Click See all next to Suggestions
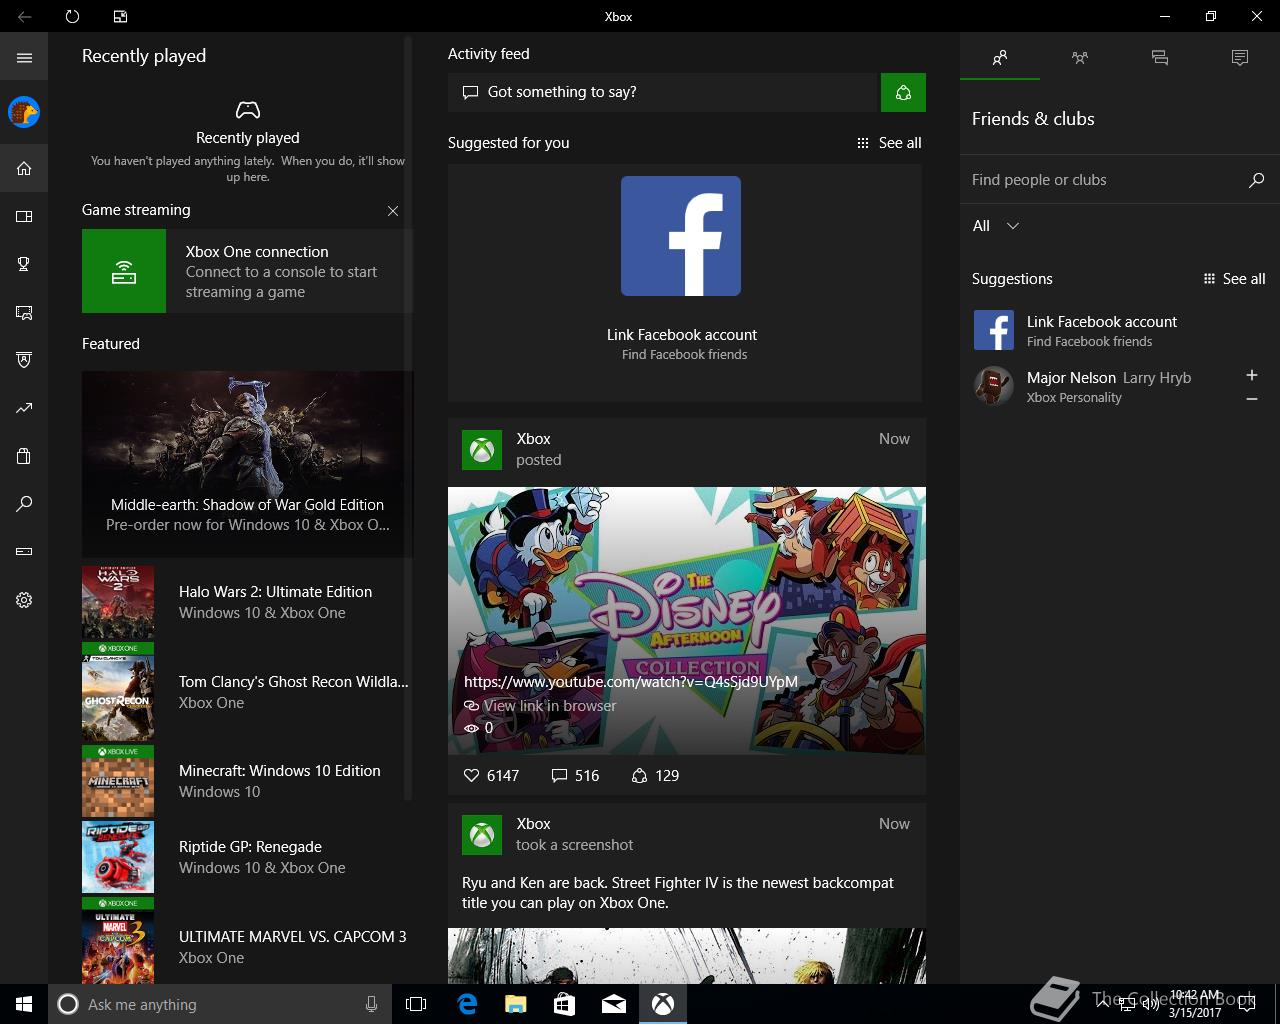Viewport: 1280px width, 1024px height. (x=1234, y=279)
